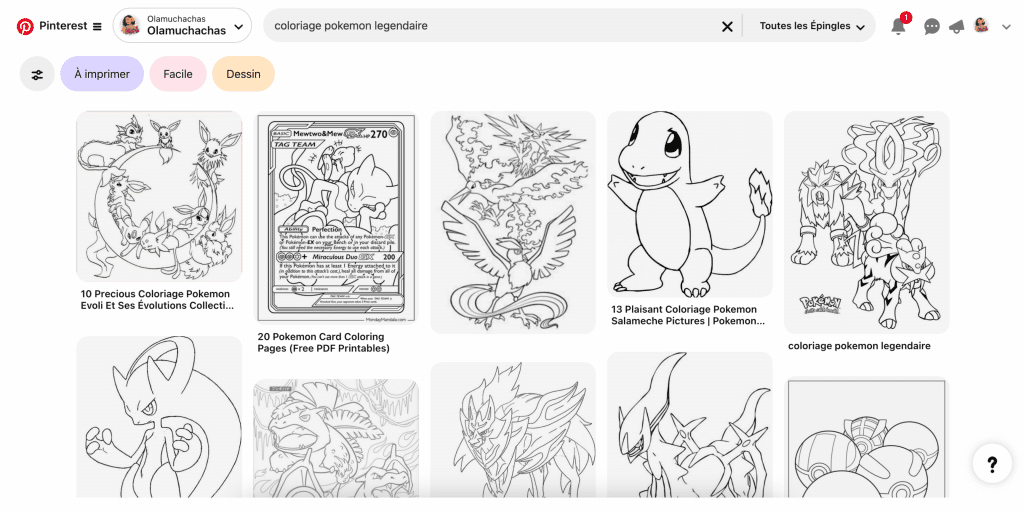
Task: Open the megaphone updates icon
Action: [956, 26]
